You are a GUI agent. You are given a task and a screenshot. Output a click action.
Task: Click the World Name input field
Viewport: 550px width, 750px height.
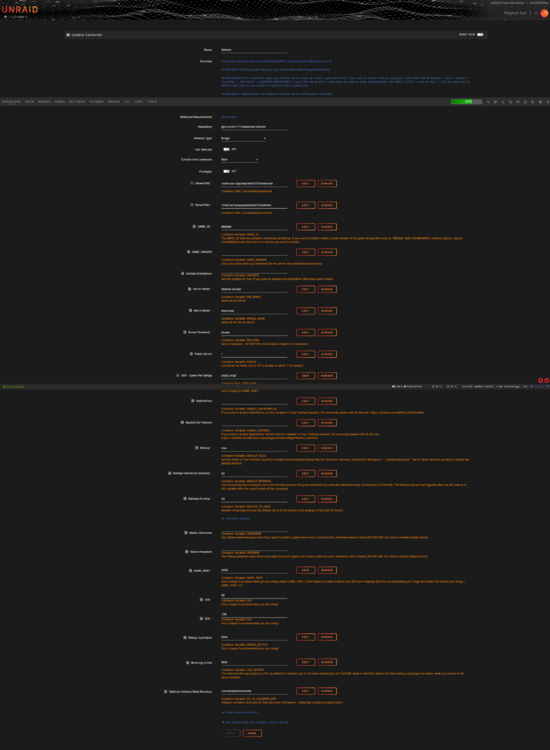coord(254,311)
